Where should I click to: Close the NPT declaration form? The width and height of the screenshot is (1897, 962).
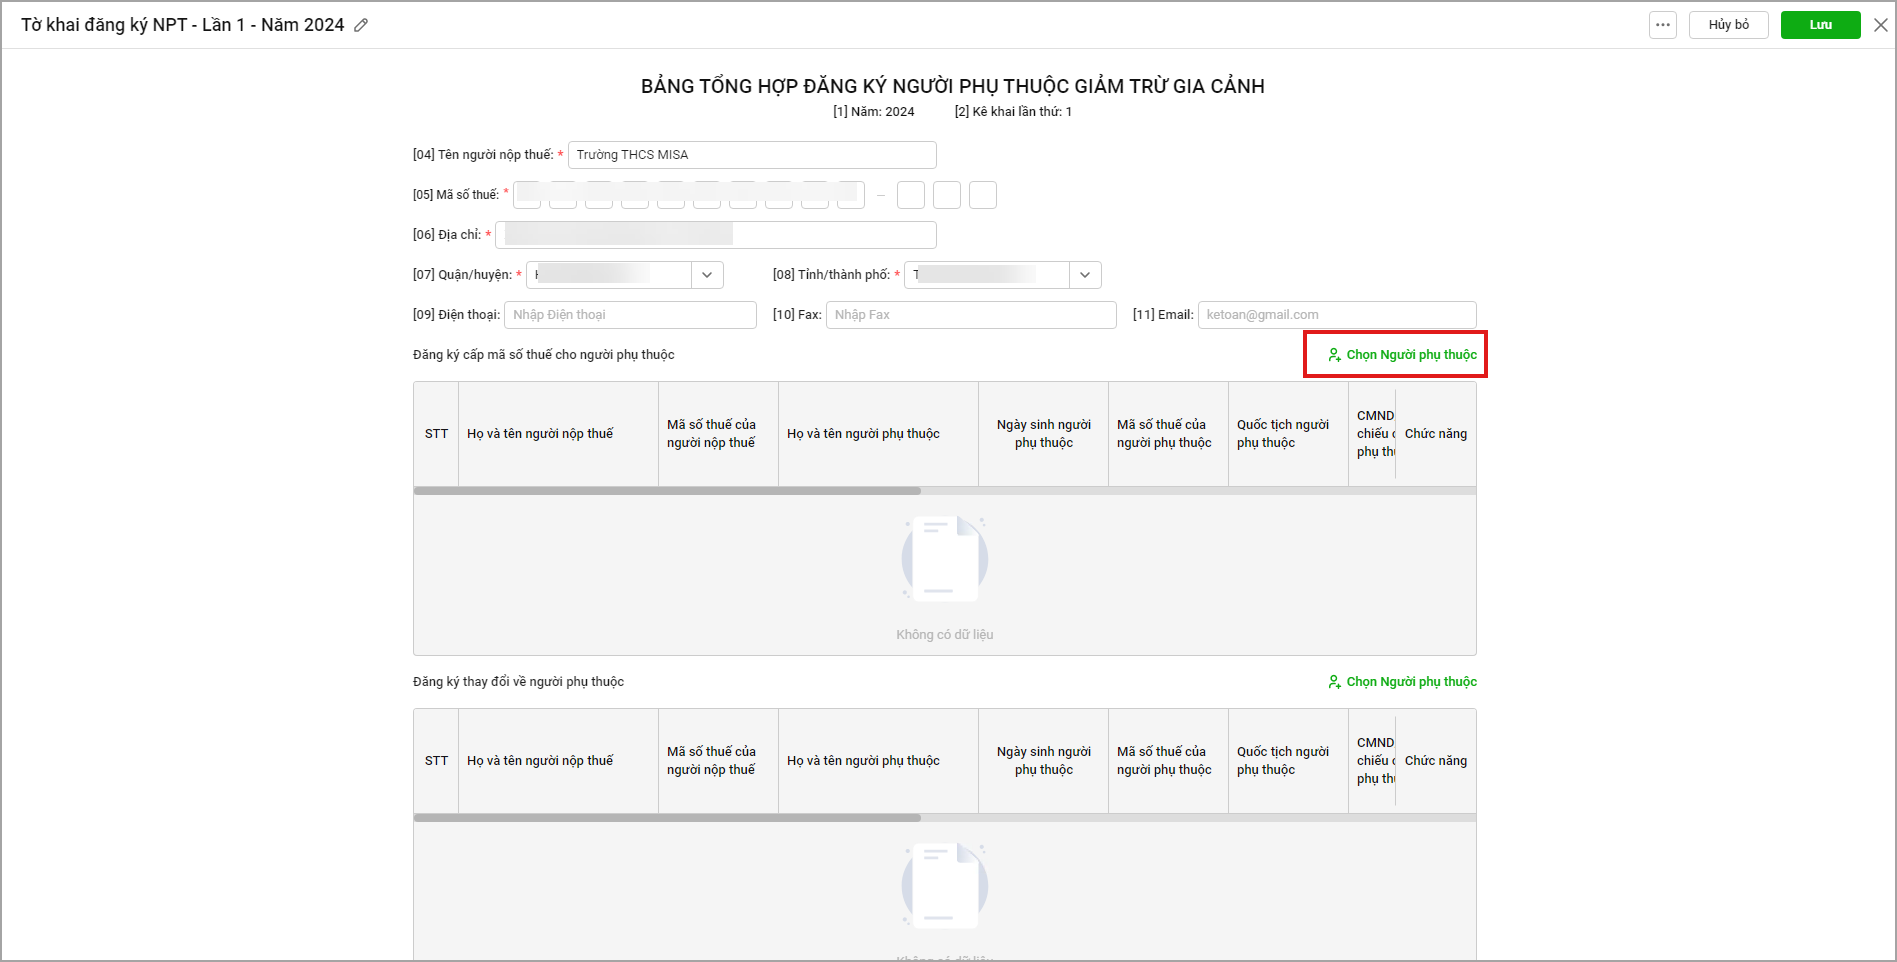[1880, 25]
